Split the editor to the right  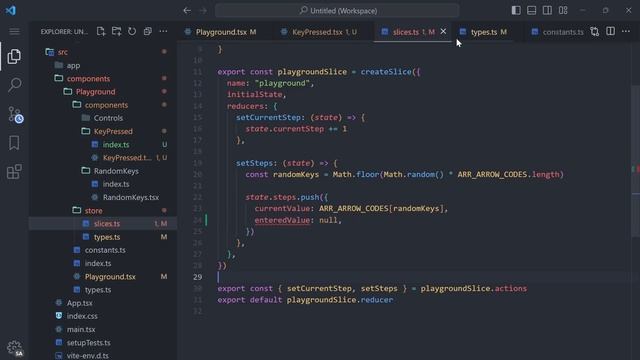(610, 31)
